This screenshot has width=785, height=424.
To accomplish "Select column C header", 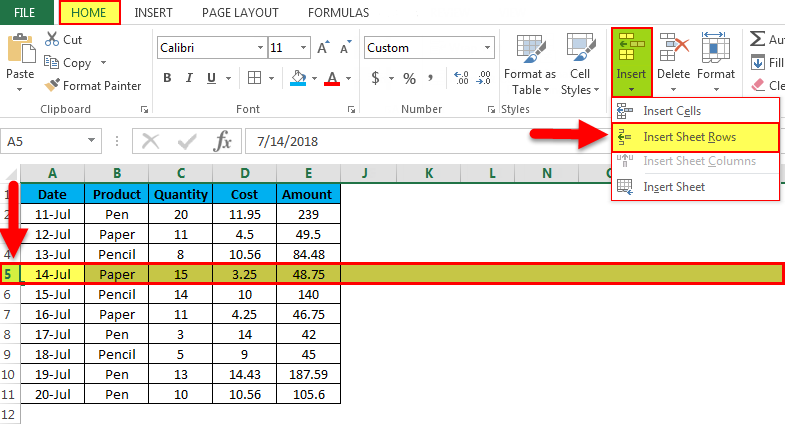I will point(181,174).
